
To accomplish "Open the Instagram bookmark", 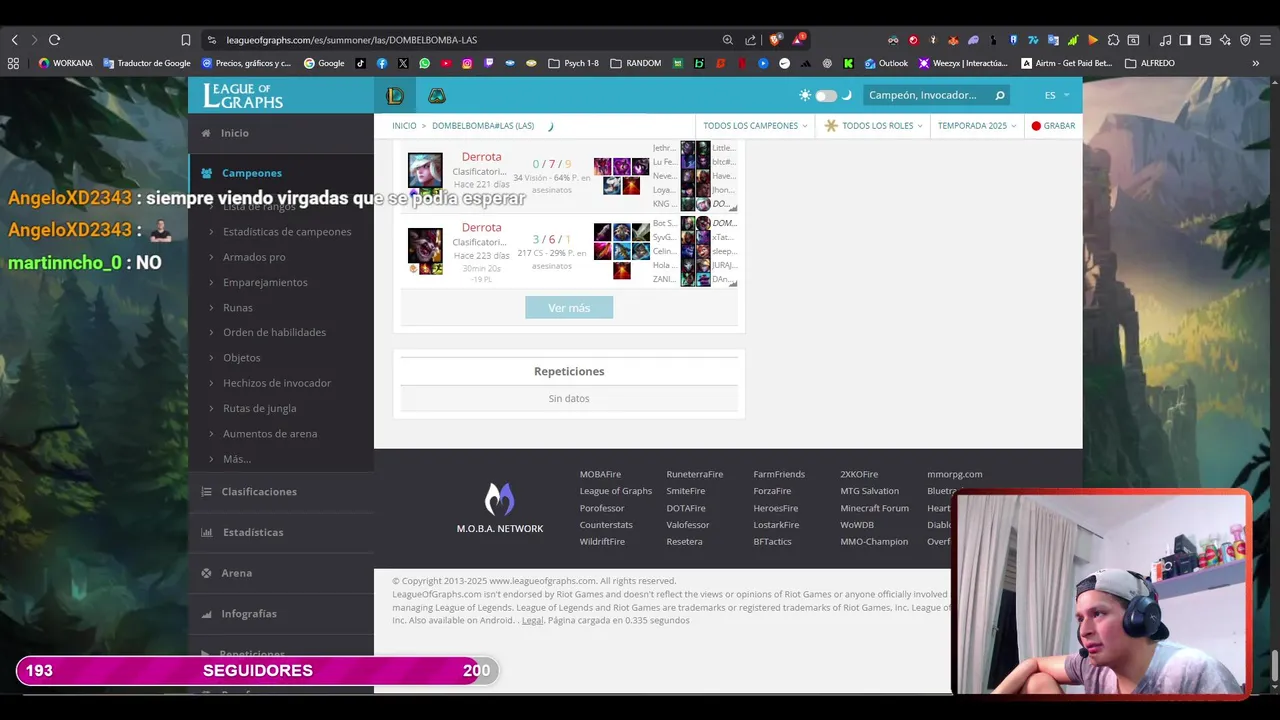I will (x=467, y=63).
